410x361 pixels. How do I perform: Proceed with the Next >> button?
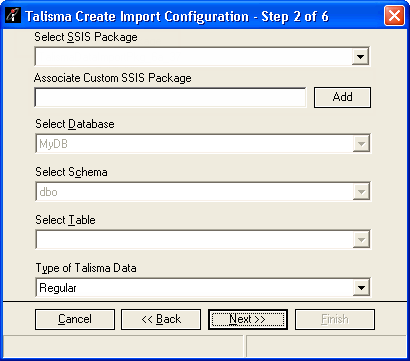(248, 319)
